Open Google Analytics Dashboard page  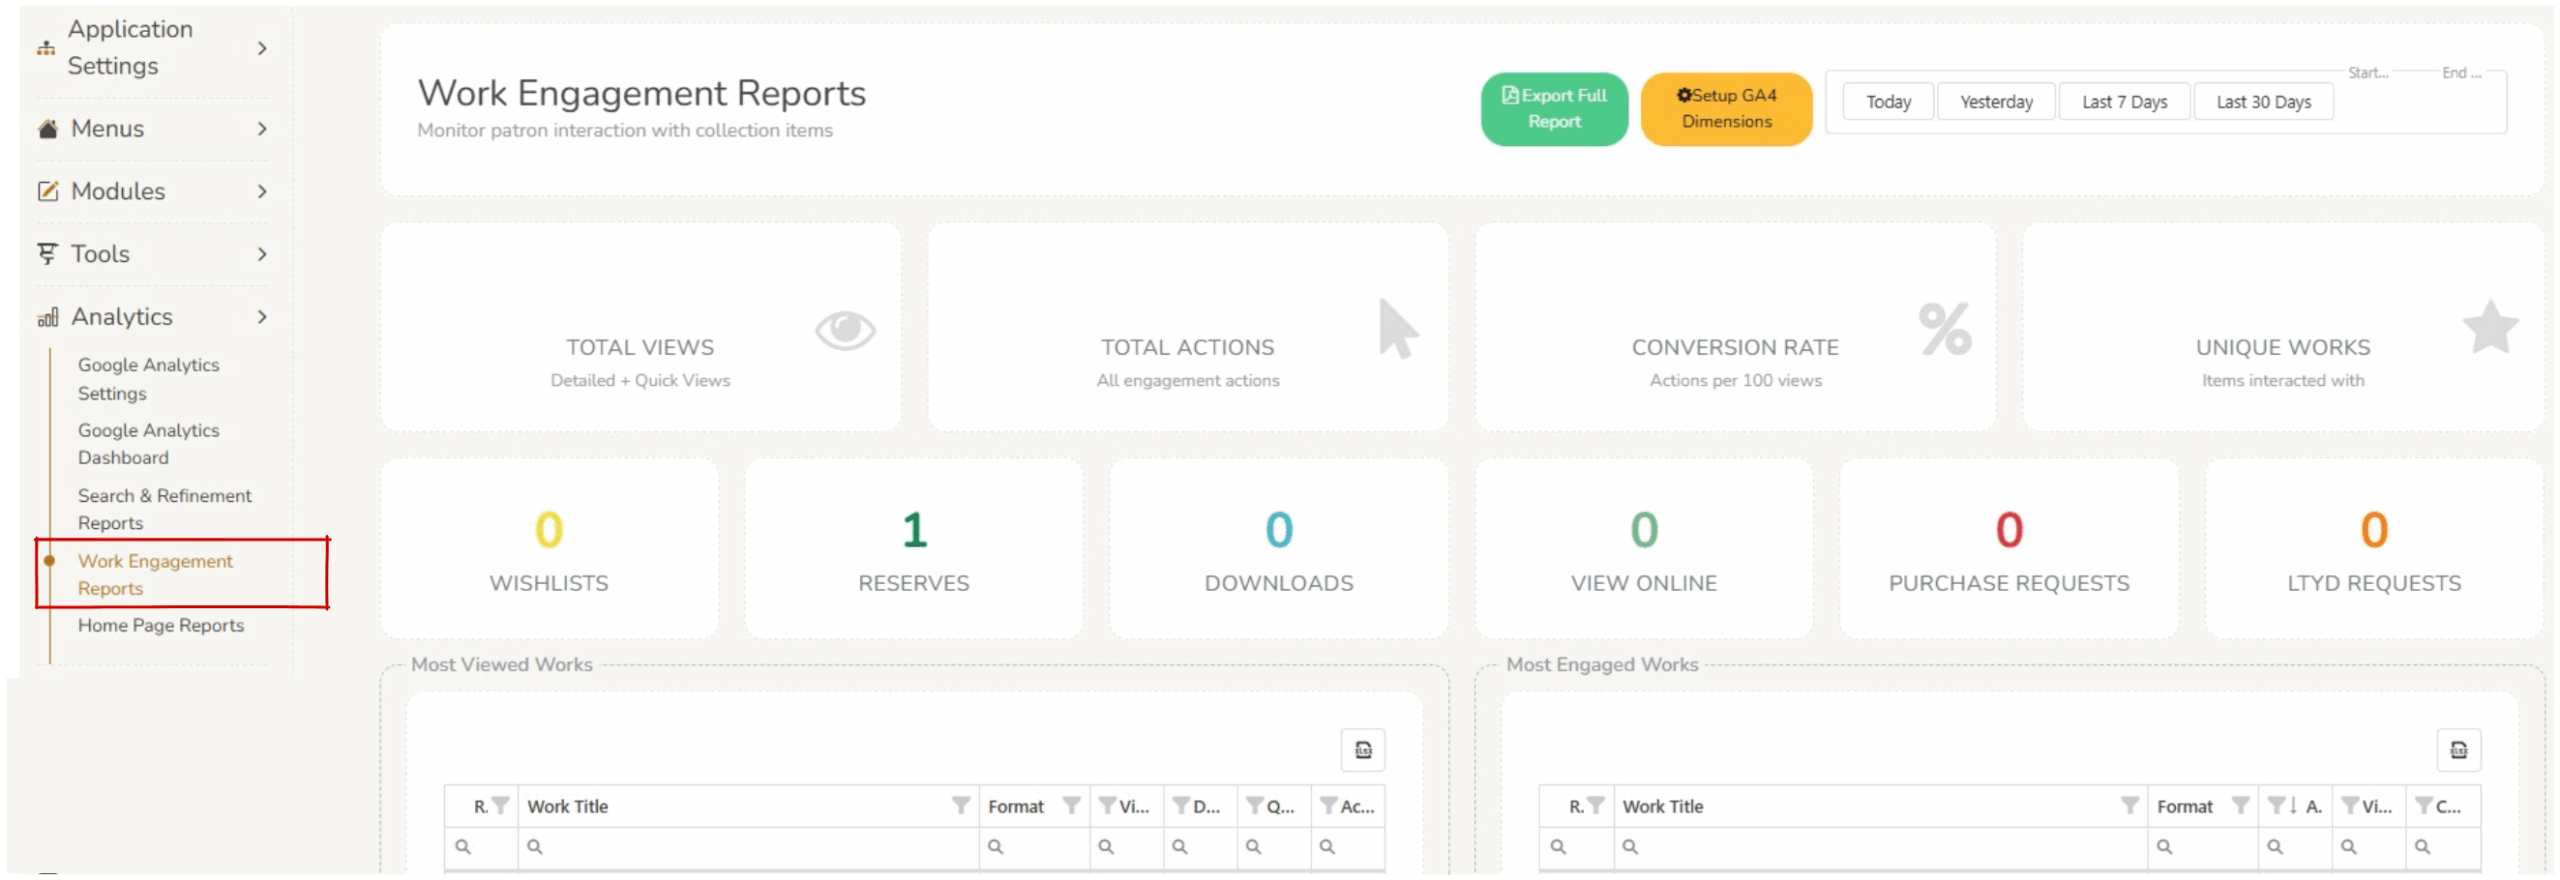[149, 444]
